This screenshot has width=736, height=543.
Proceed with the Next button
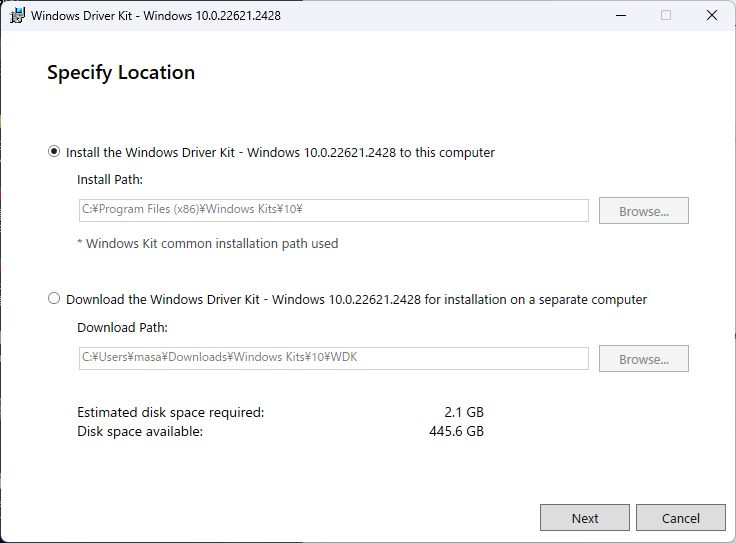click(585, 518)
